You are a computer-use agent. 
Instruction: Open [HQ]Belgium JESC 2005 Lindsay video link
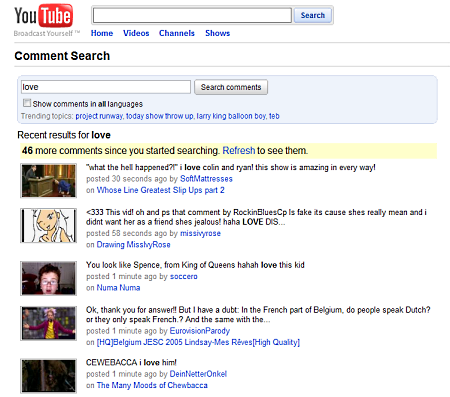coord(198,342)
